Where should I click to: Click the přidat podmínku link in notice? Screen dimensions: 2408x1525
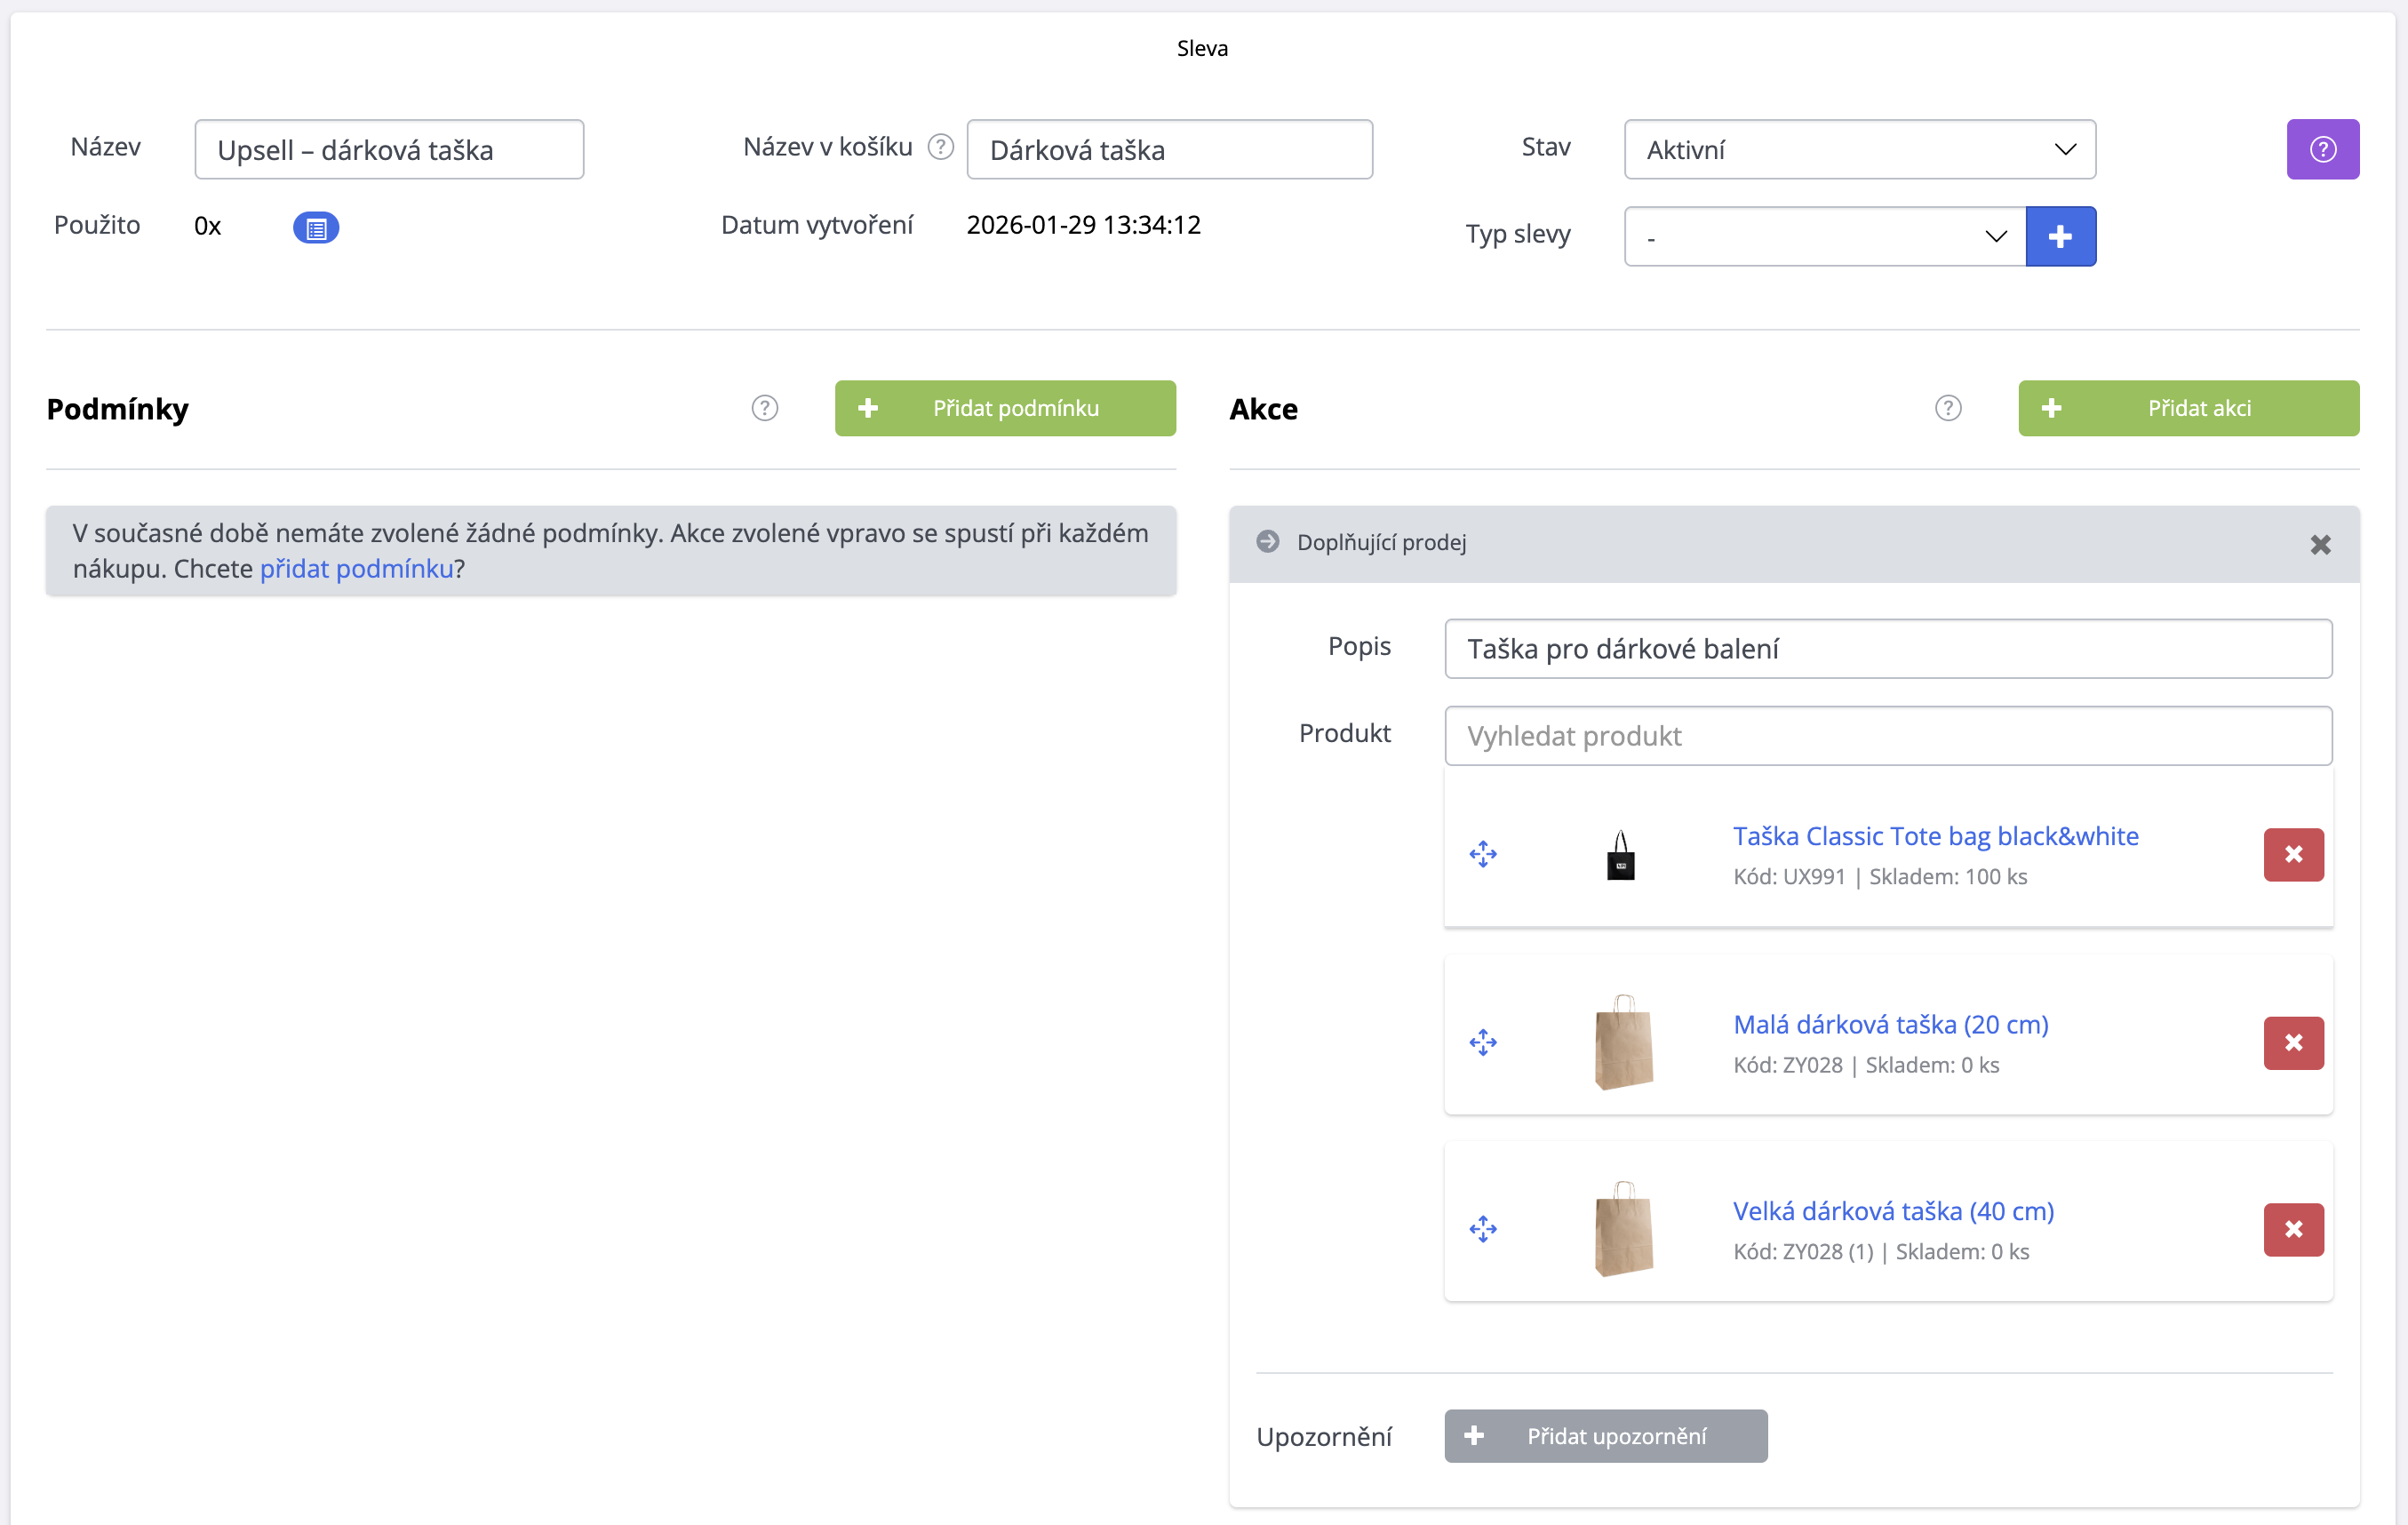click(356, 569)
